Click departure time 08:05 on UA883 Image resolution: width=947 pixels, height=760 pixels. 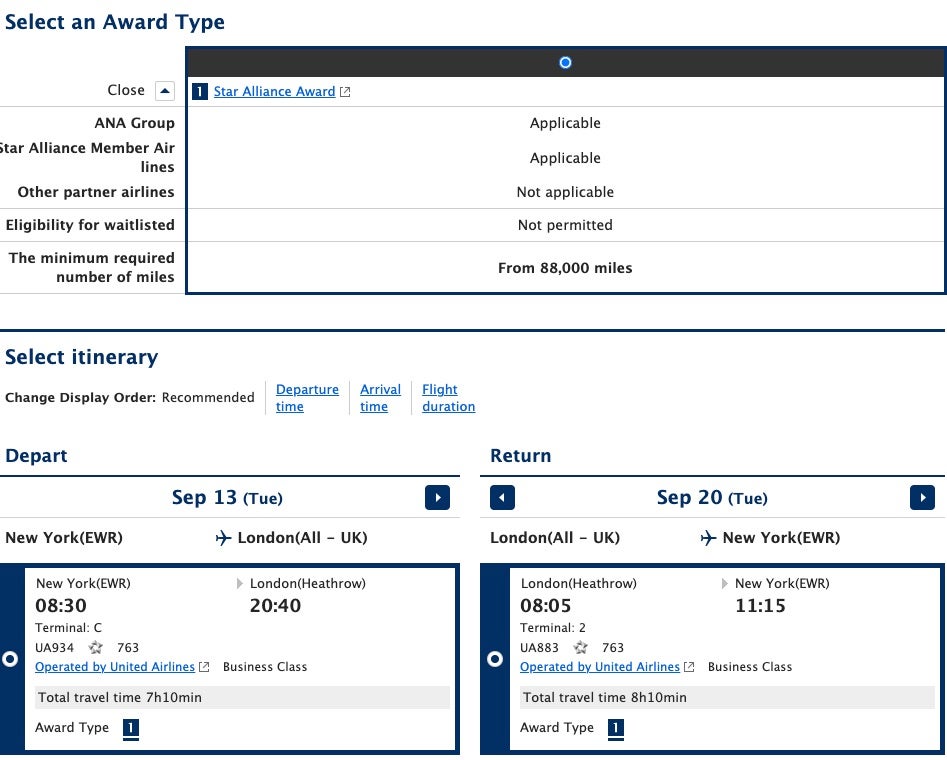pyautogui.click(x=545, y=605)
